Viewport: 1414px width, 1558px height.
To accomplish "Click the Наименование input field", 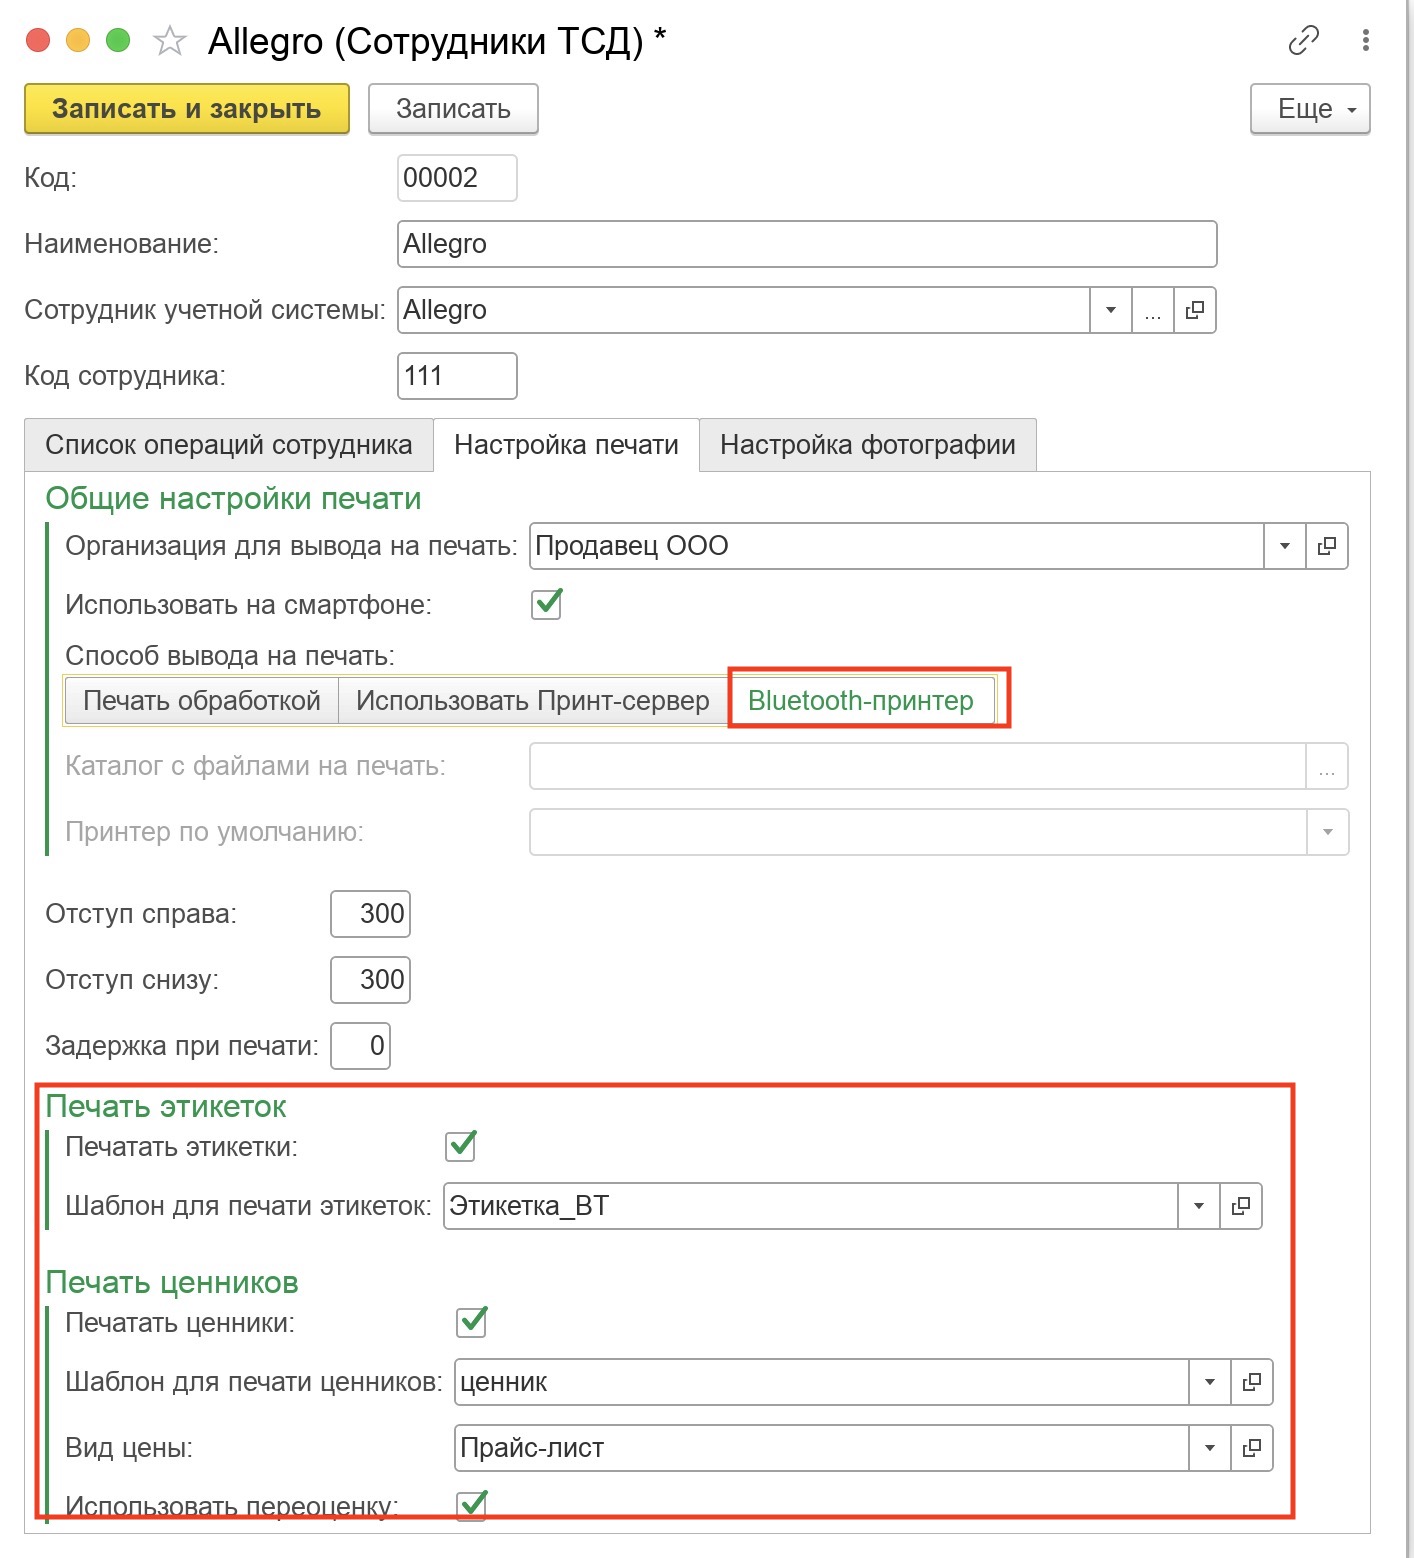I will point(807,244).
